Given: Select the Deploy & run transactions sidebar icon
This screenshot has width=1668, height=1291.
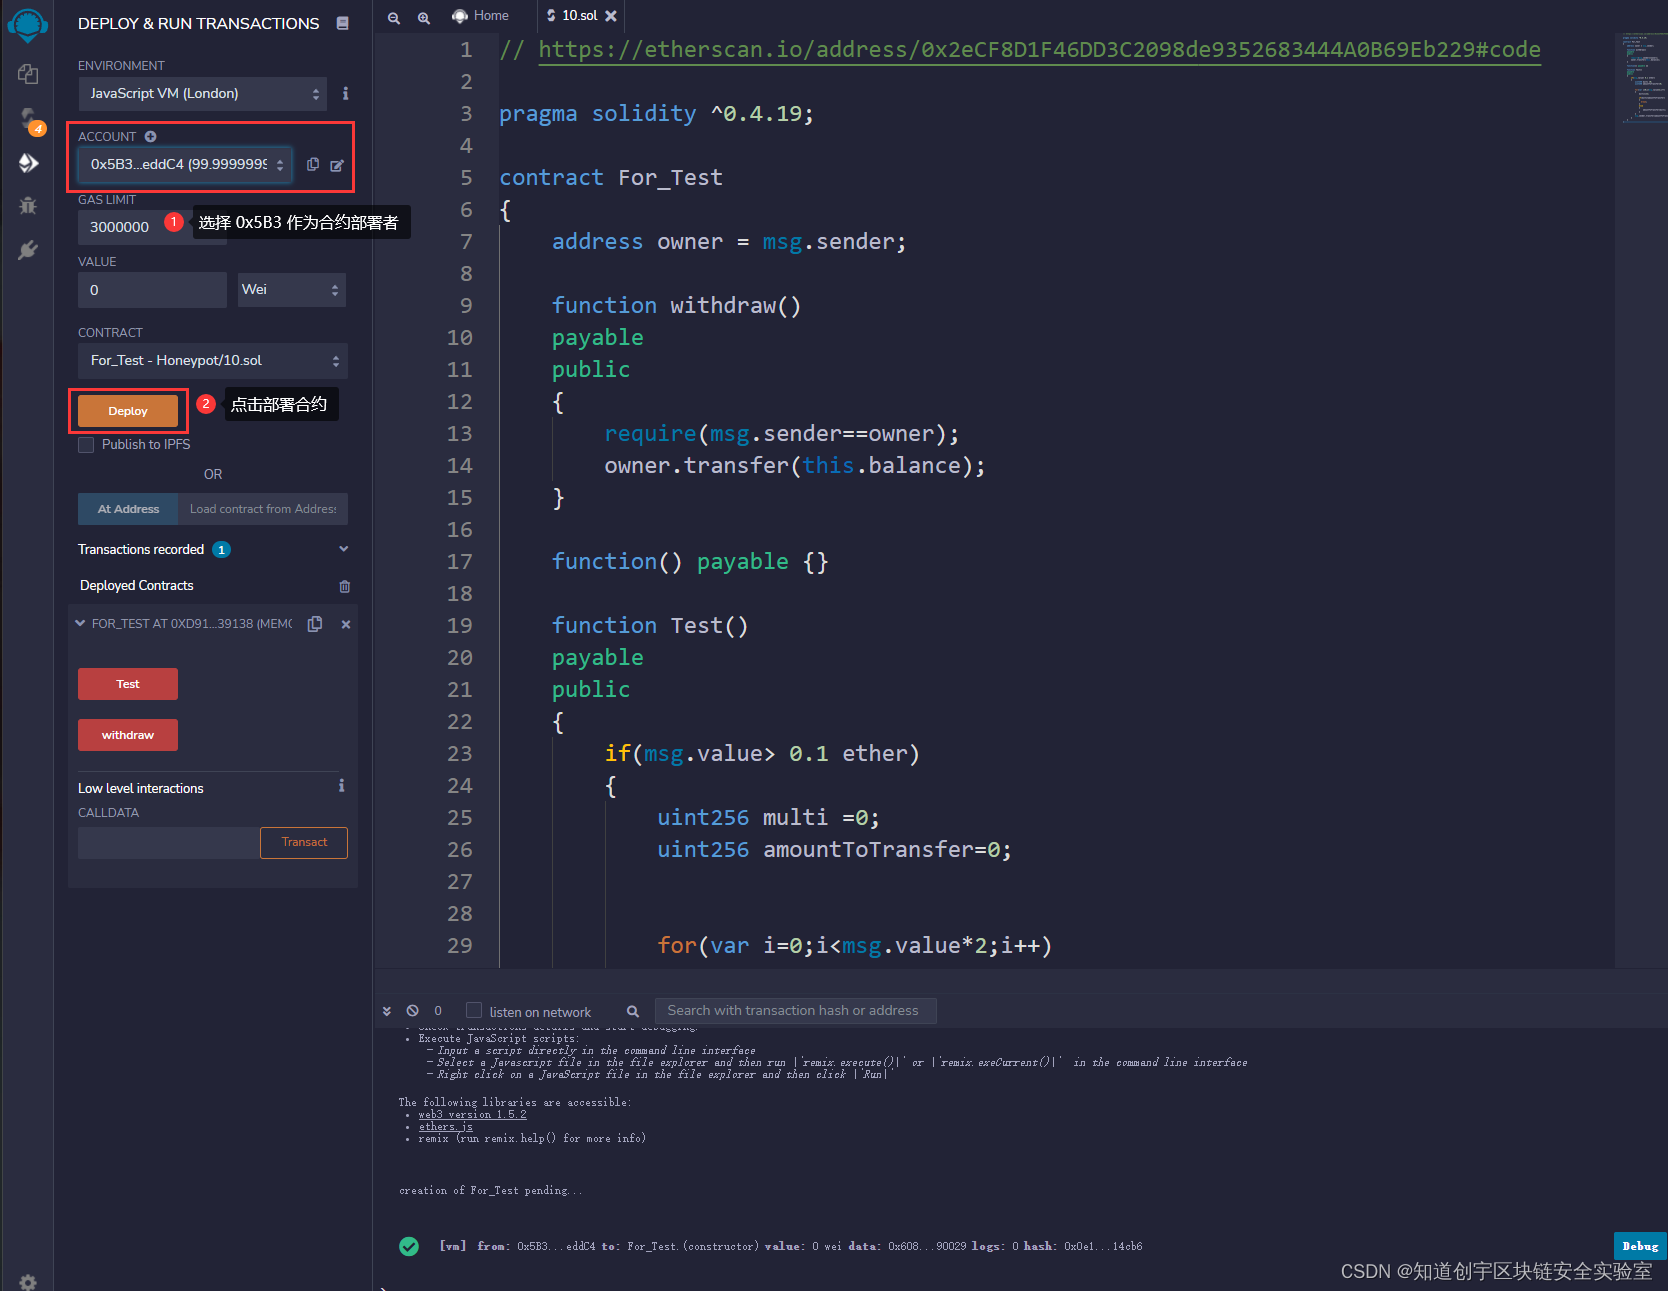Looking at the screenshot, I should click(28, 163).
